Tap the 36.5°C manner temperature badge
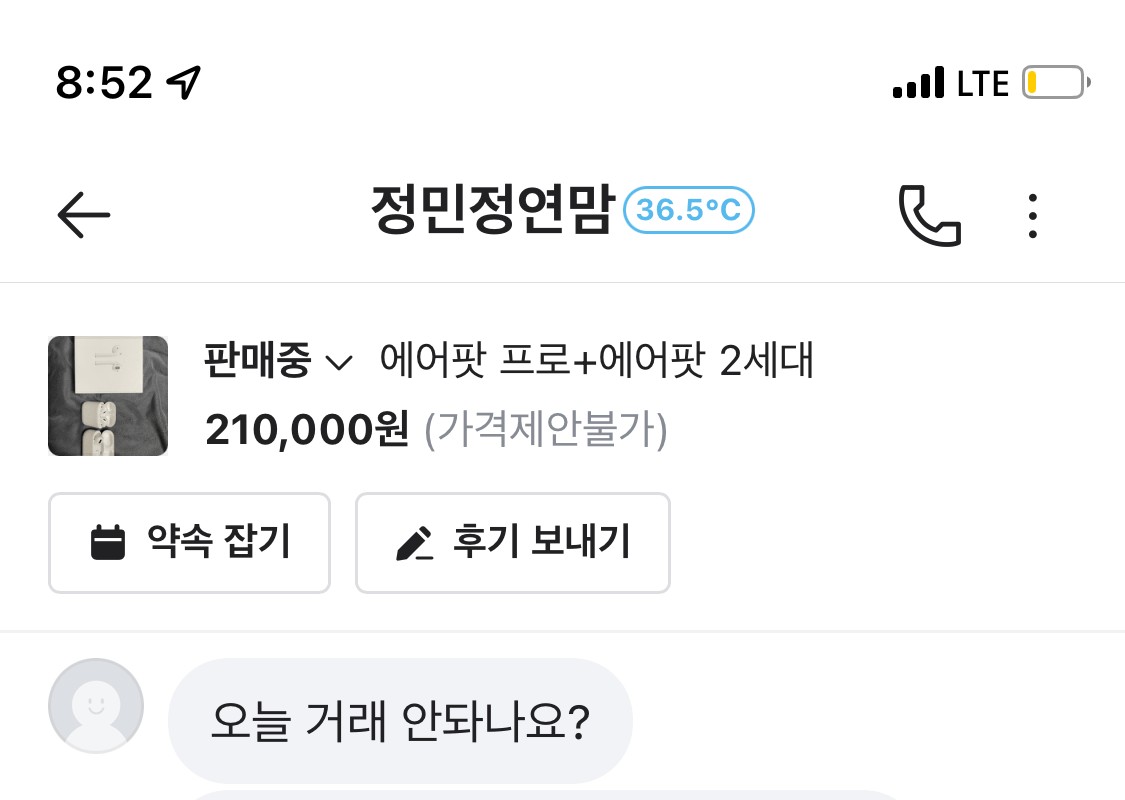 (x=689, y=211)
